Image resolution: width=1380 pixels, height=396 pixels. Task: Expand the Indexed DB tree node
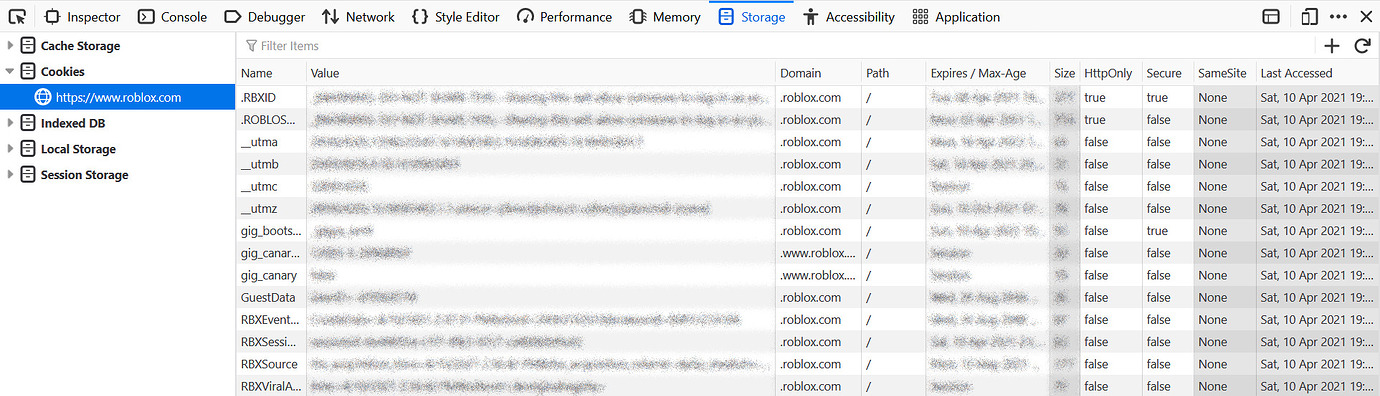coord(10,123)
